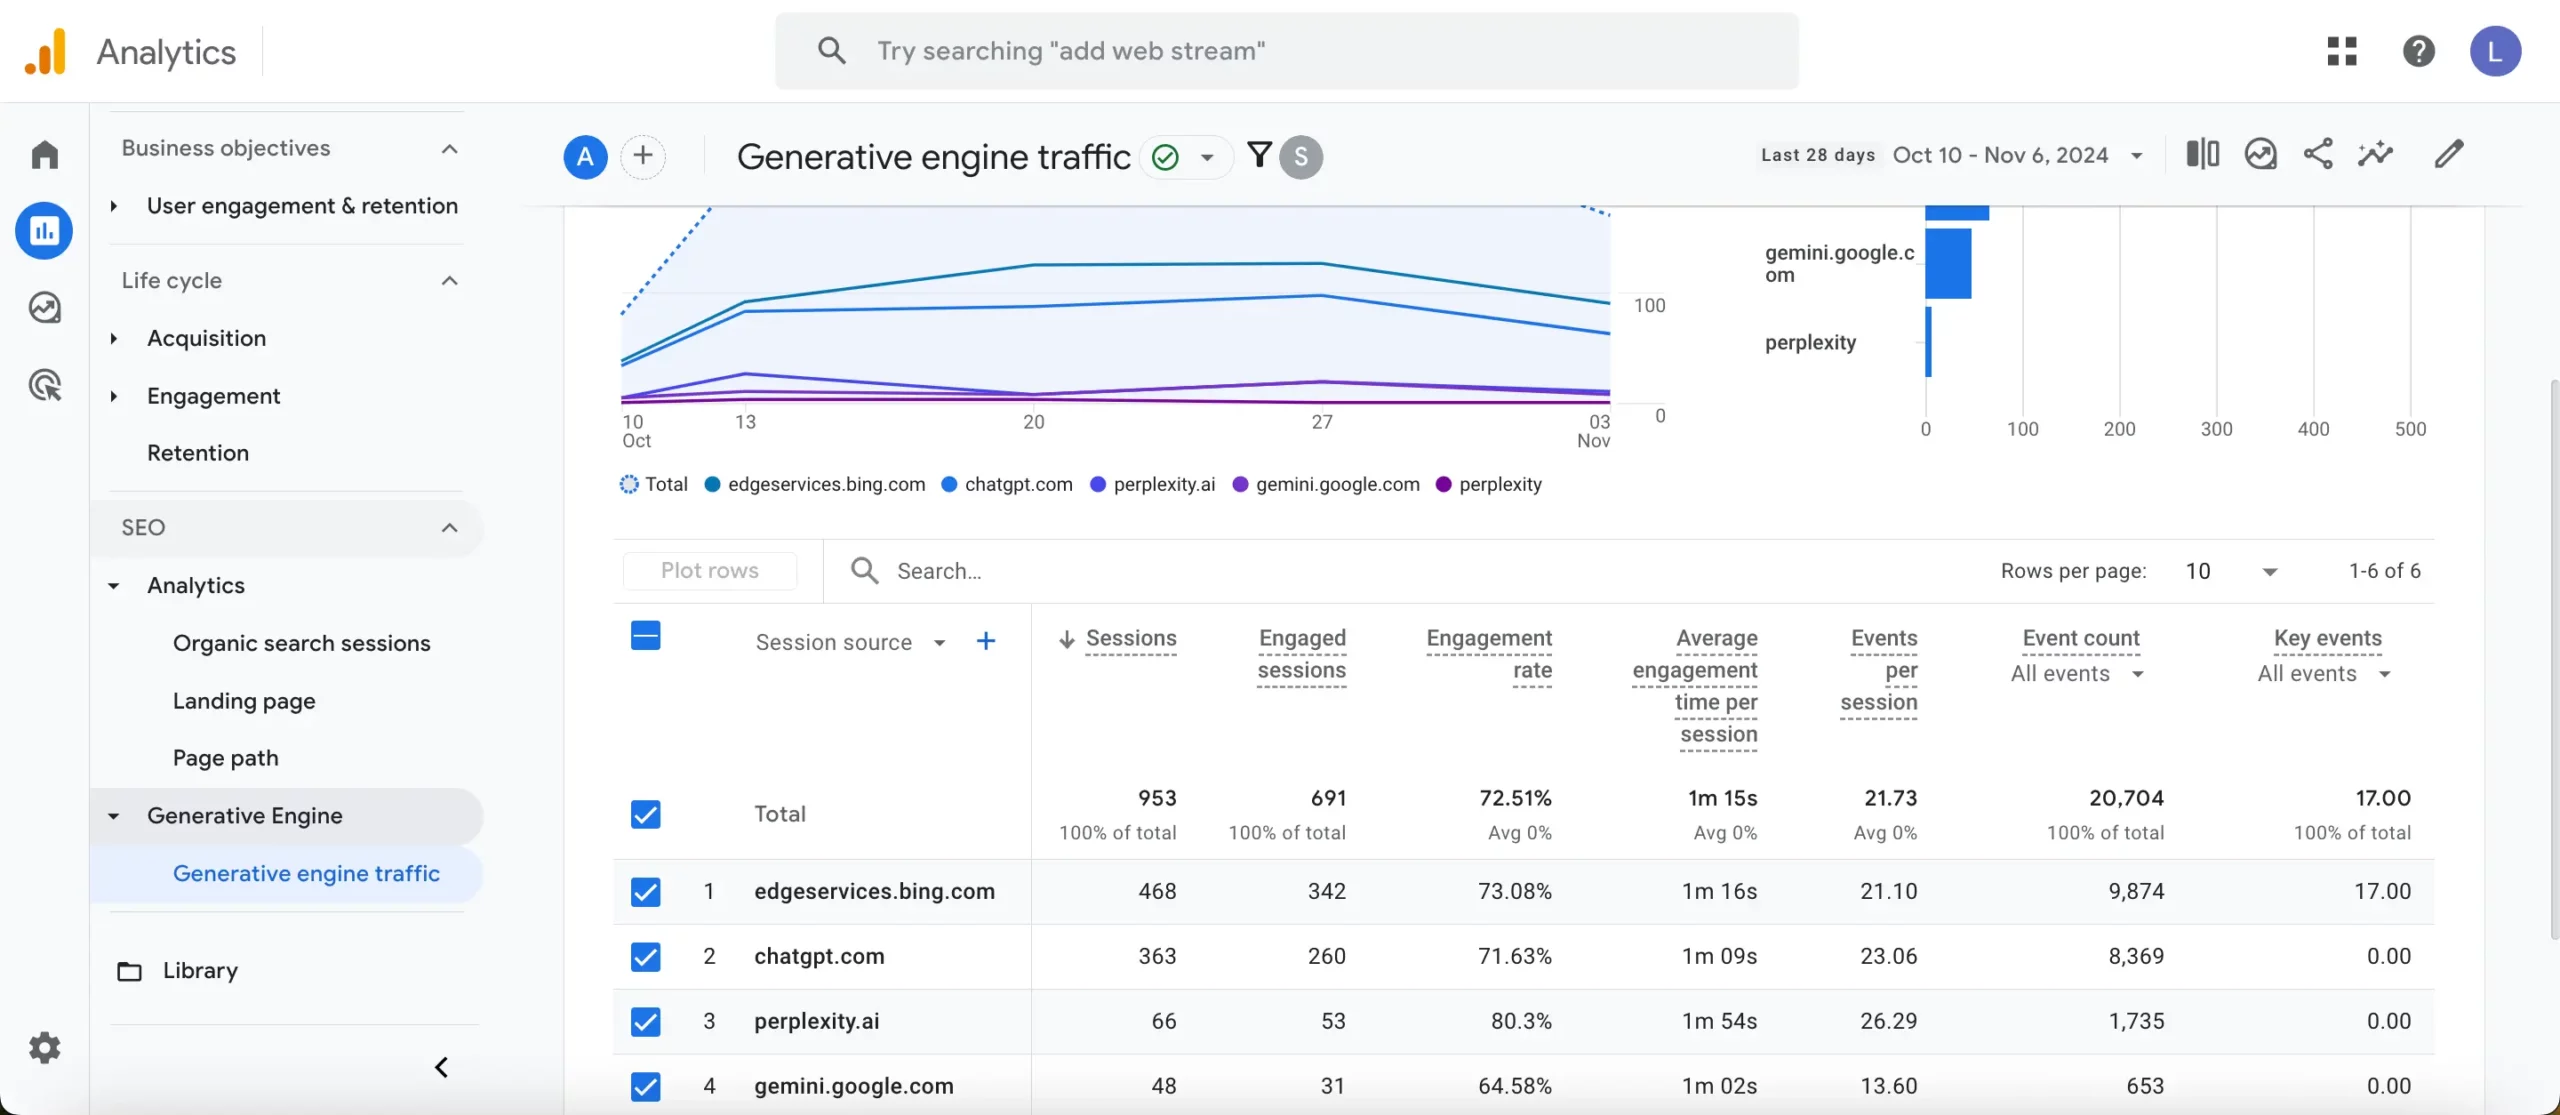Uncheck the perplexity.ai row checkbox

click(x=646, y=1022)
